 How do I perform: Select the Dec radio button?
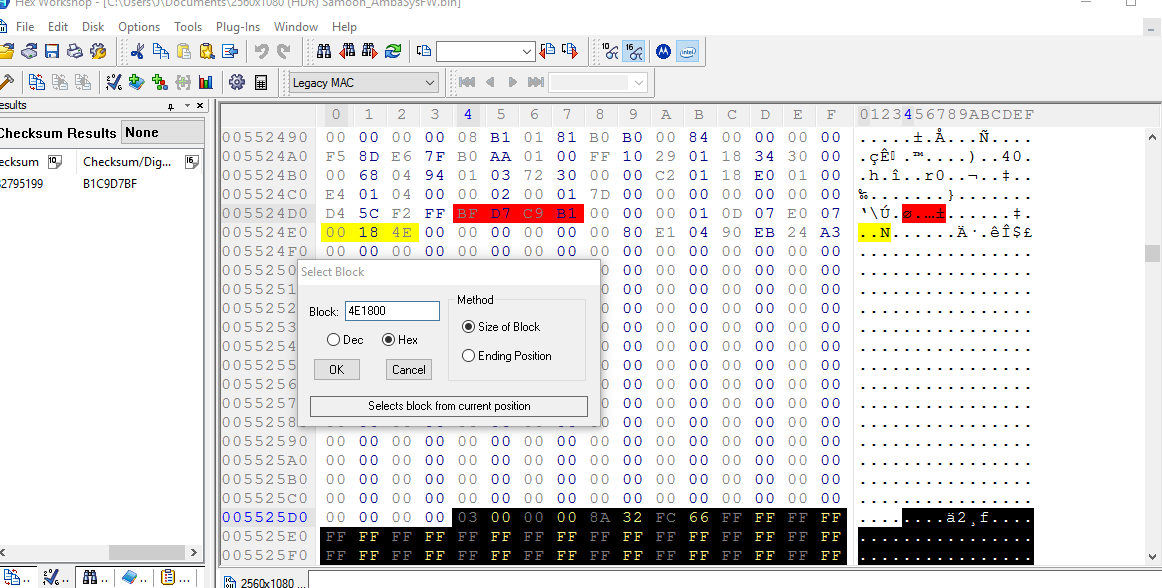pos(335,340)
